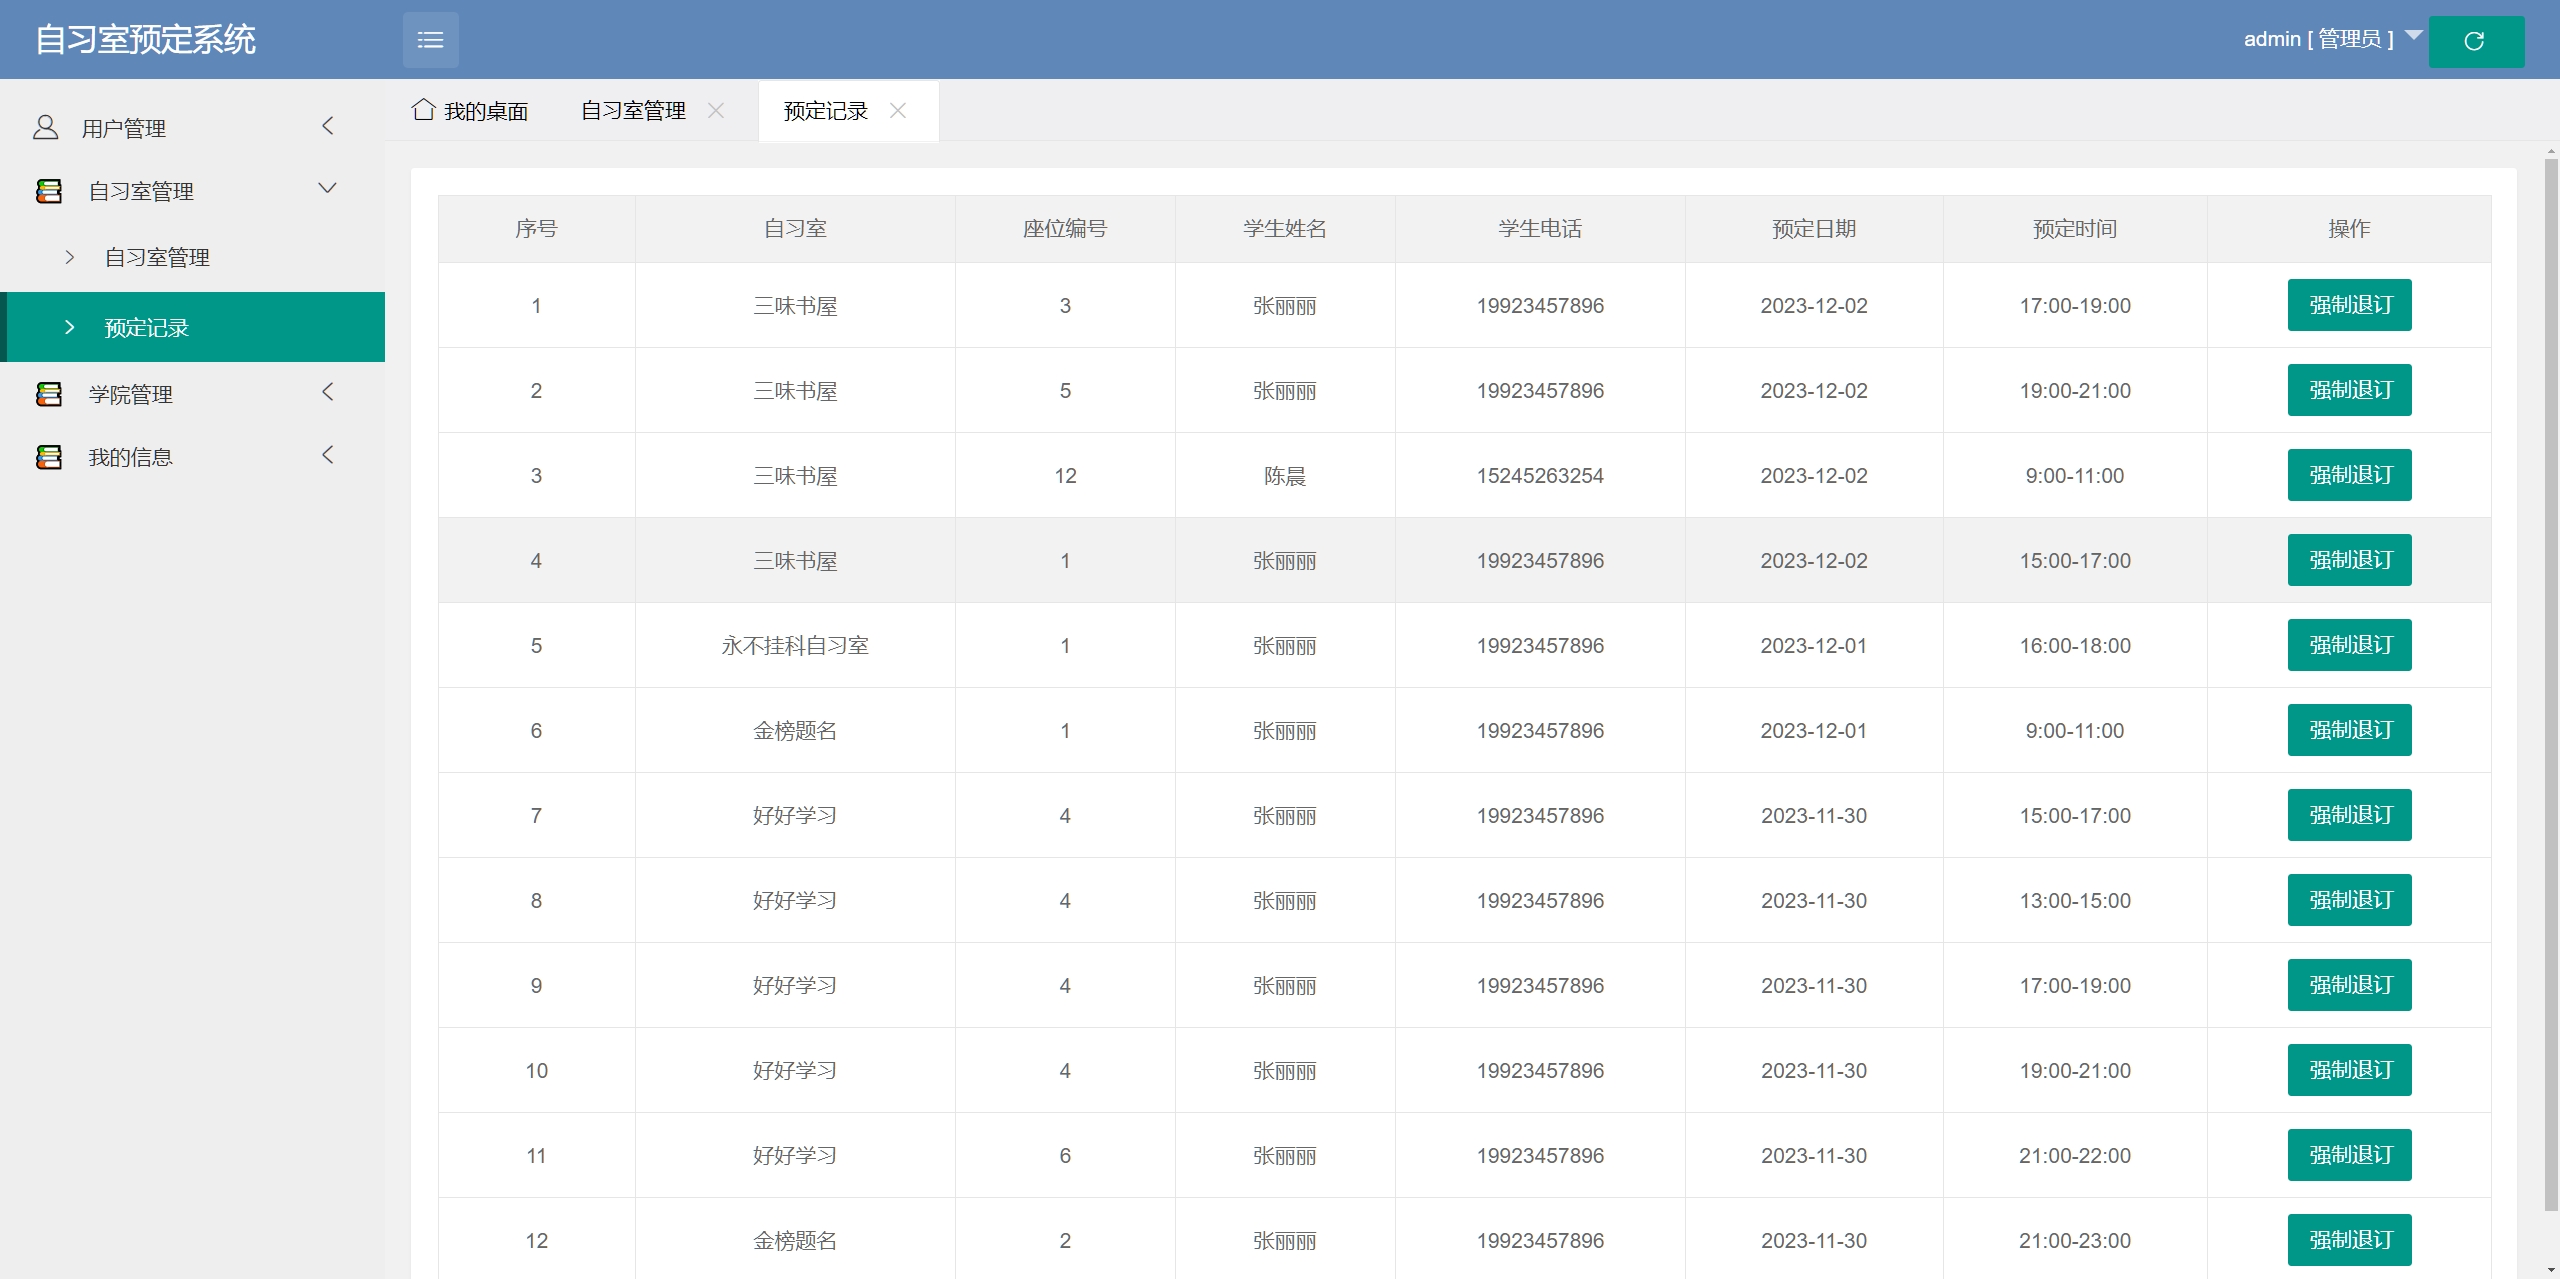
Task: Force cancel 陈晨's booking in row 3
Action: pos(2349,475)
